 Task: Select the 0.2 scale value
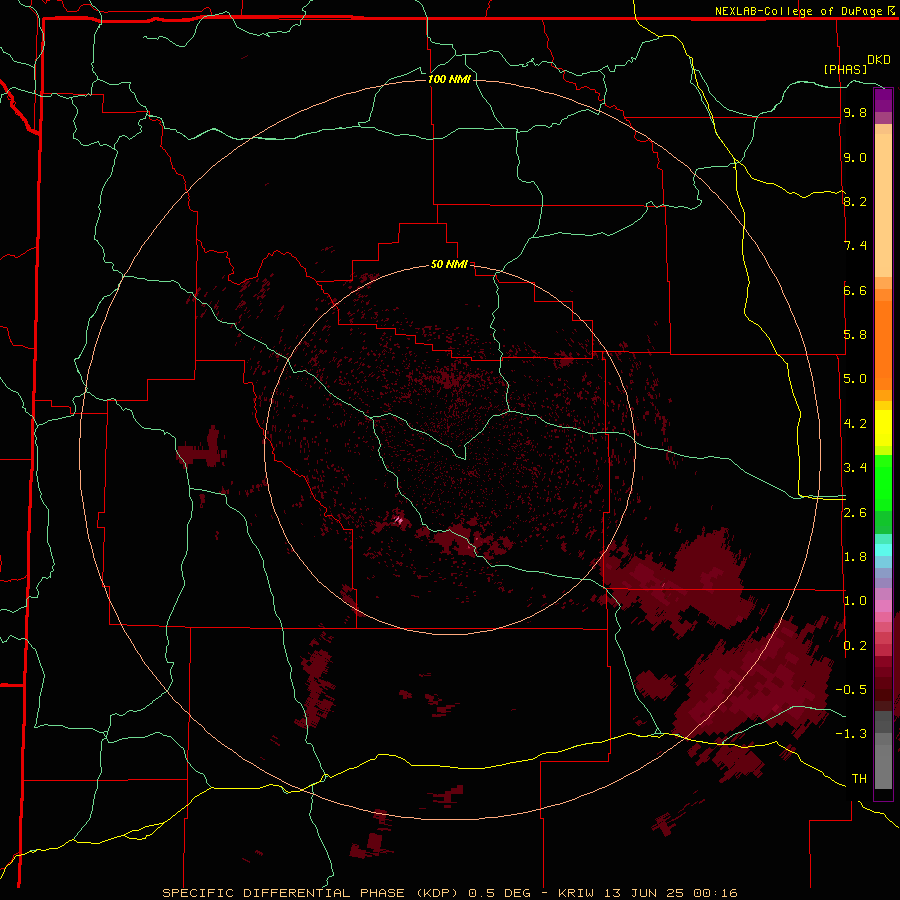coord(855,646)
